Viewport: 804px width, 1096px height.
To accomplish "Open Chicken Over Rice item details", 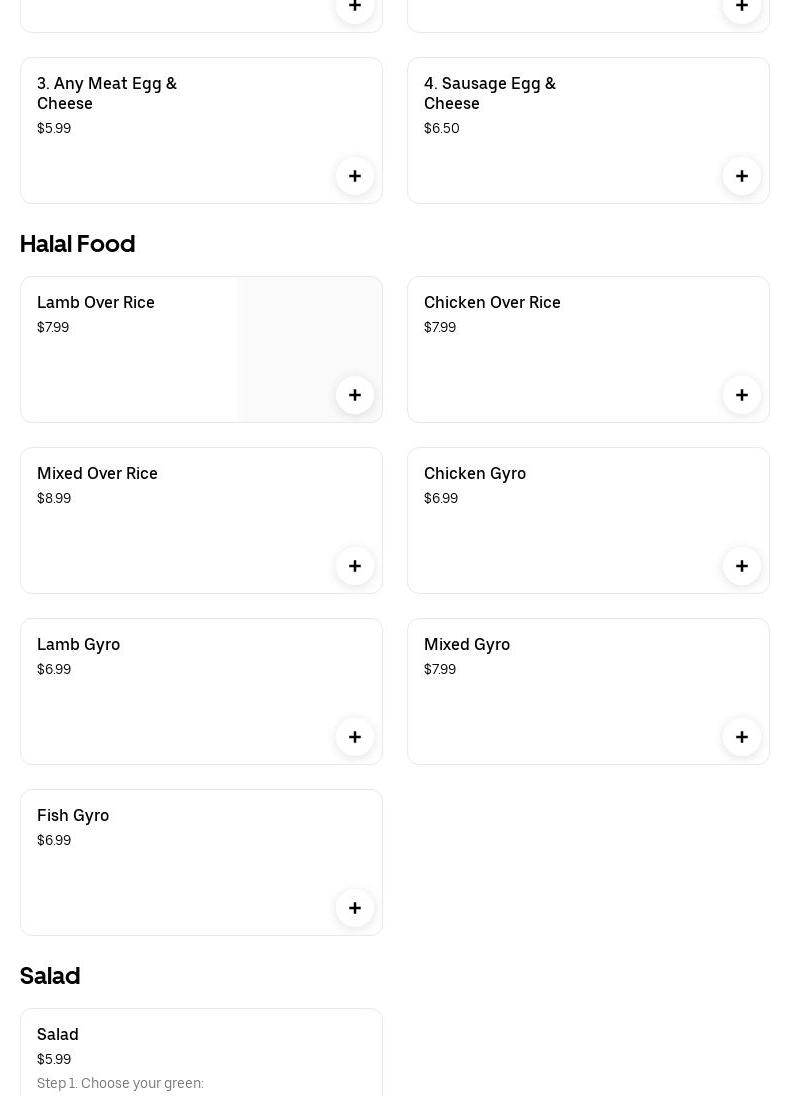I will pos(492,302).
